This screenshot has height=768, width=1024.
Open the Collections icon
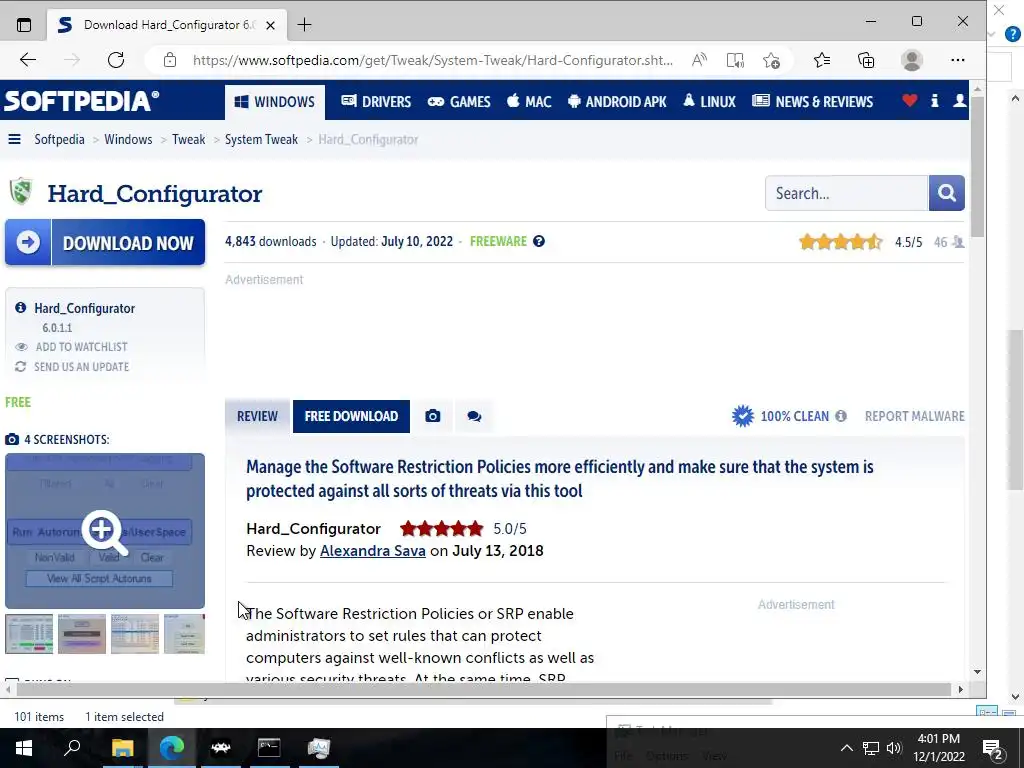tap(866, 60)
